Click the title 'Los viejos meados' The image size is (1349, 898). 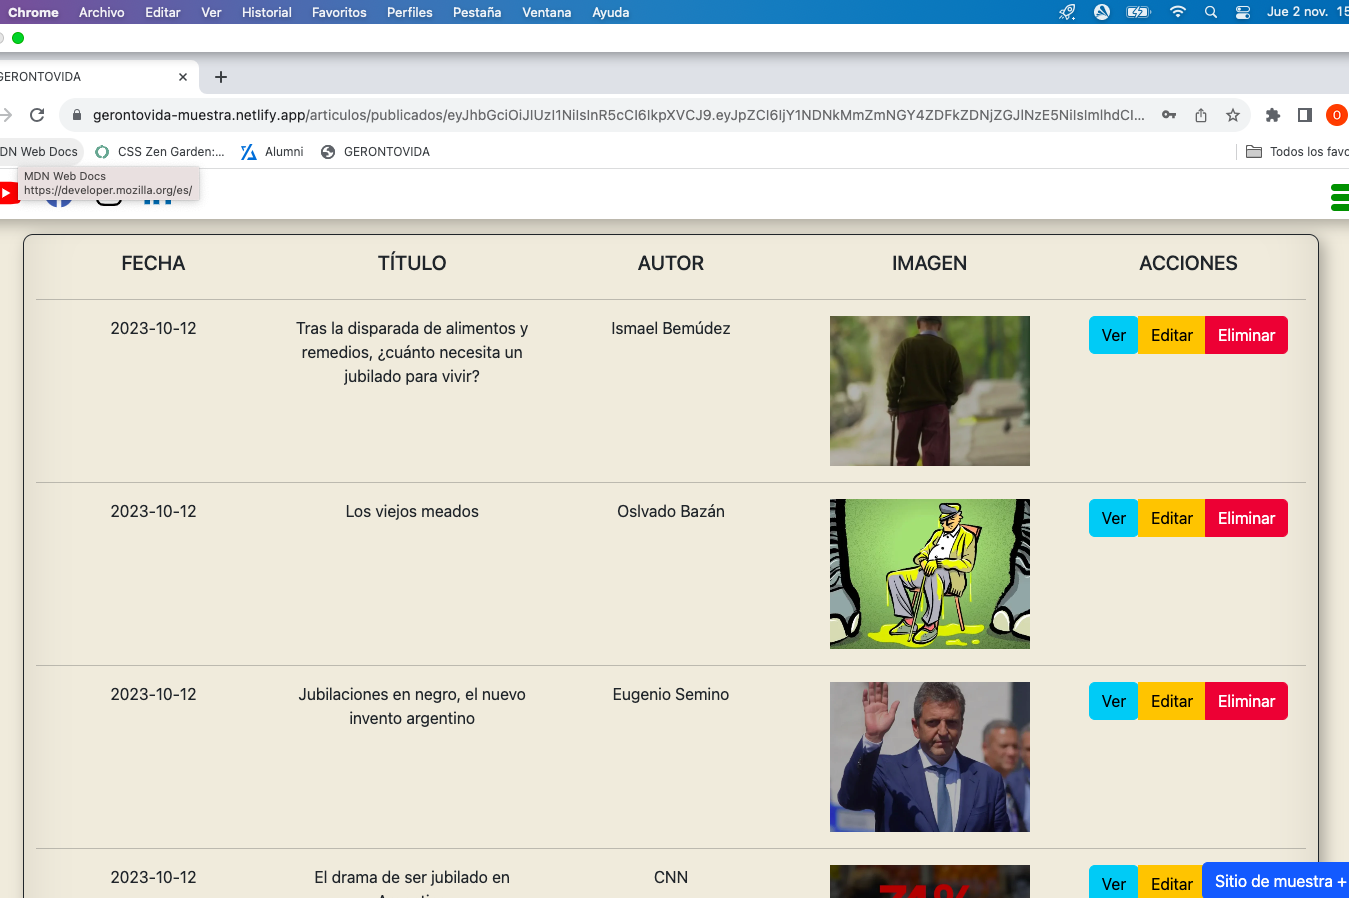click(412, 511)
